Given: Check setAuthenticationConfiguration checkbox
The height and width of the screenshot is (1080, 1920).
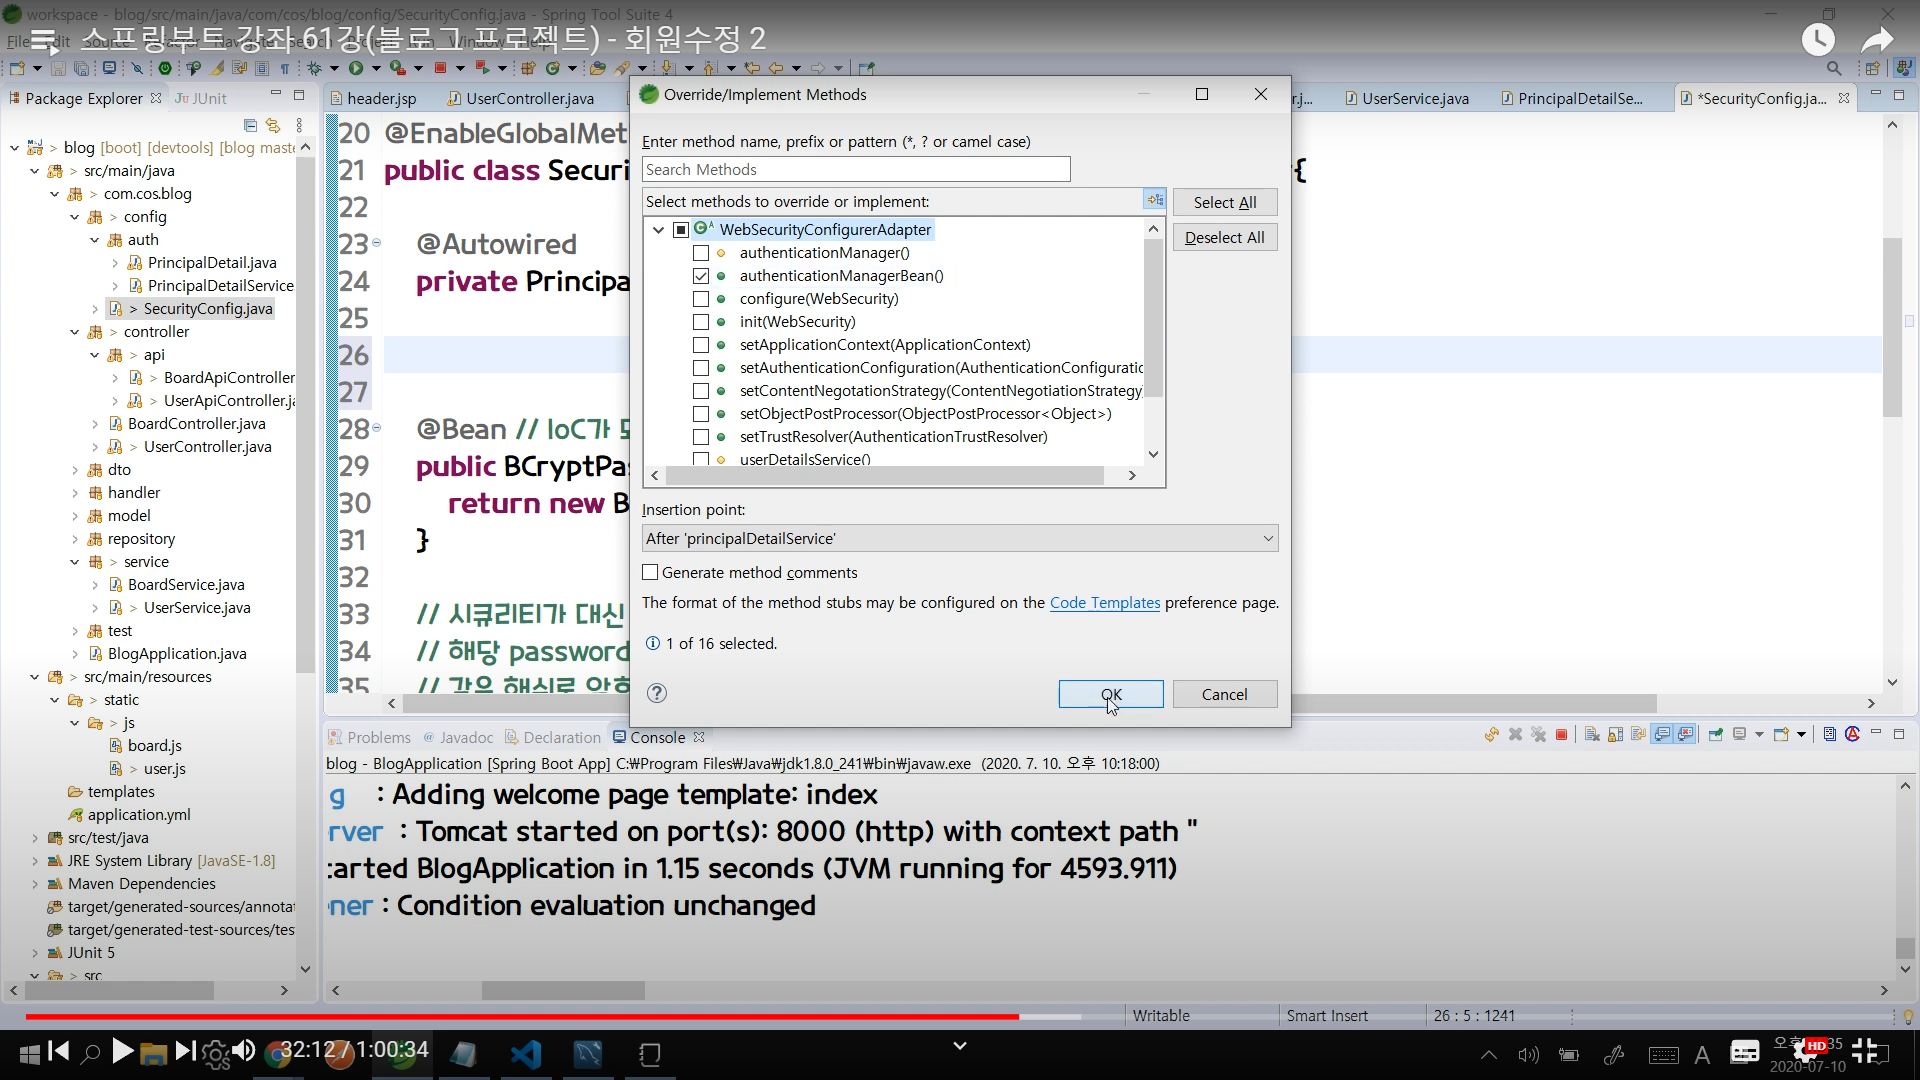Looking at the screenshot, I should point(701,368).
